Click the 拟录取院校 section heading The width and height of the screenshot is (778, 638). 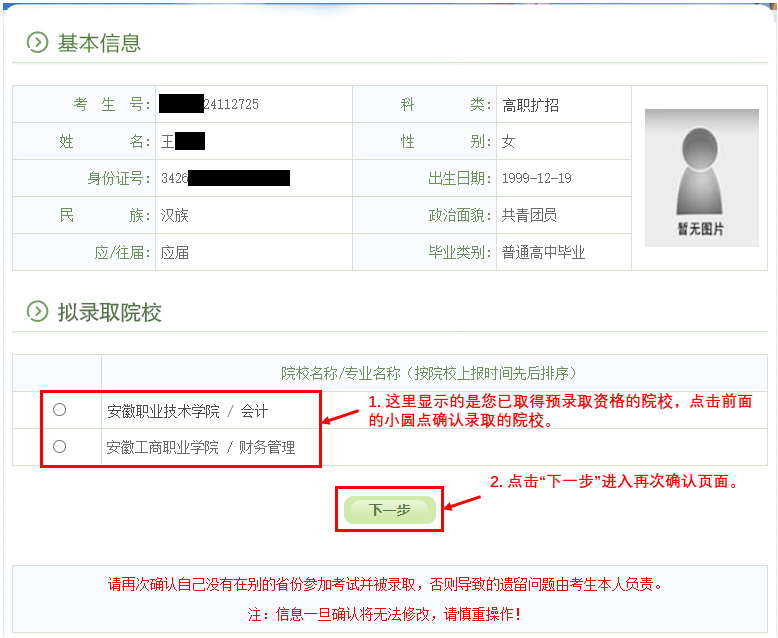coord(109,313)
